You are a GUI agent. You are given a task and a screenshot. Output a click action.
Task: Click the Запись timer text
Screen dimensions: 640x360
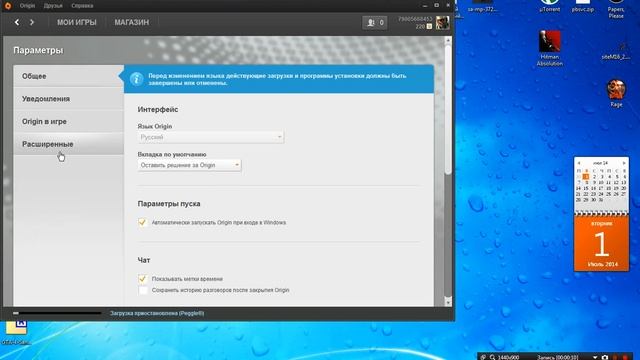pyautogui.click(x=558, y=357)
